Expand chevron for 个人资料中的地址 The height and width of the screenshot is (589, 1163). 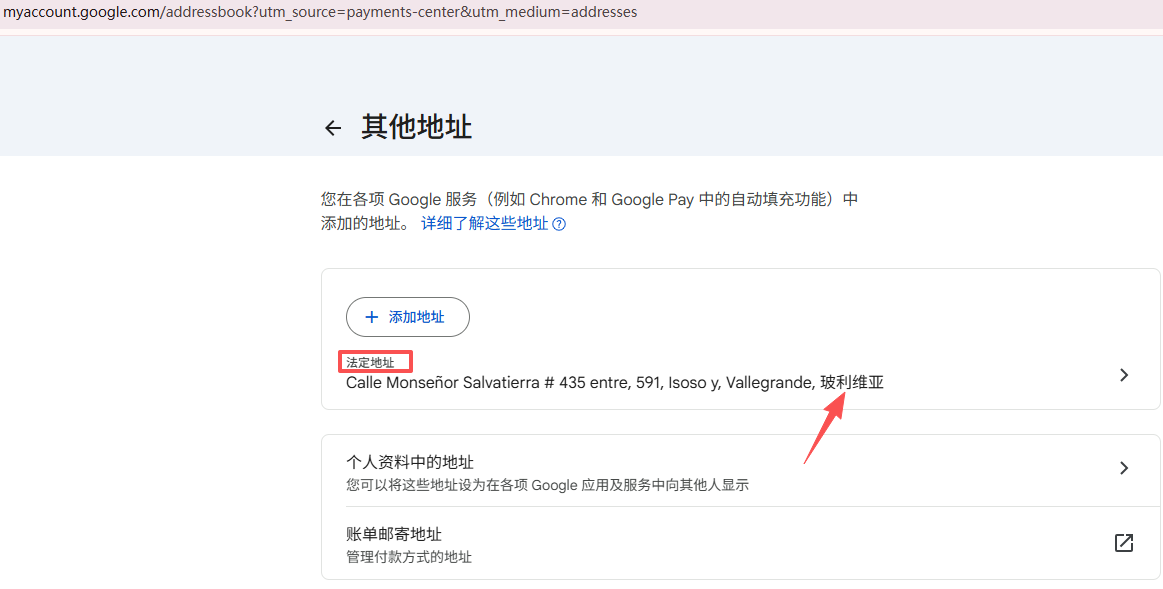(x=1124, y=468)
